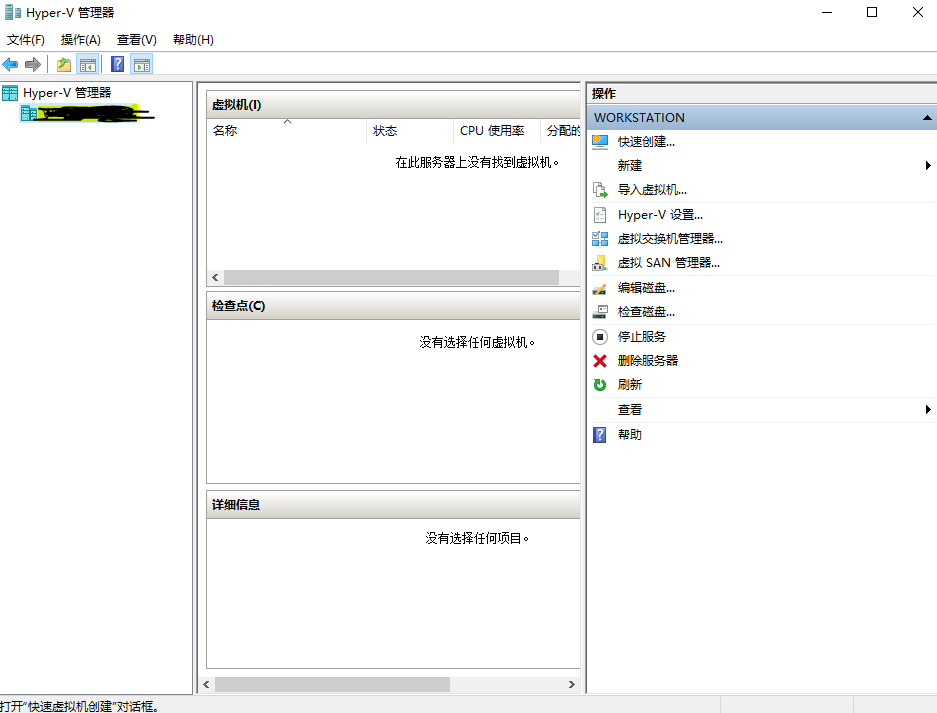Collapse the WORKSTATION actions section arrow
This screenshot has height=713, width=937.
[927, 118]
